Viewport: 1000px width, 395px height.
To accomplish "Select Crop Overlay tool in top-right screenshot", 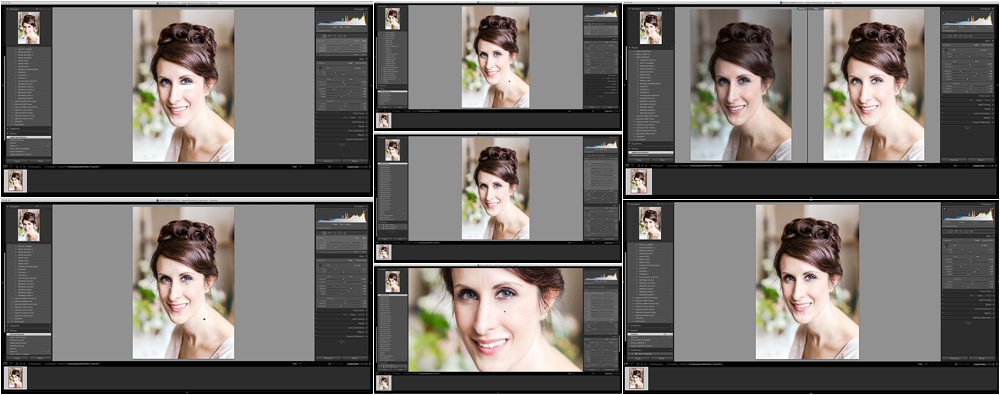I will tap(945, 36).
